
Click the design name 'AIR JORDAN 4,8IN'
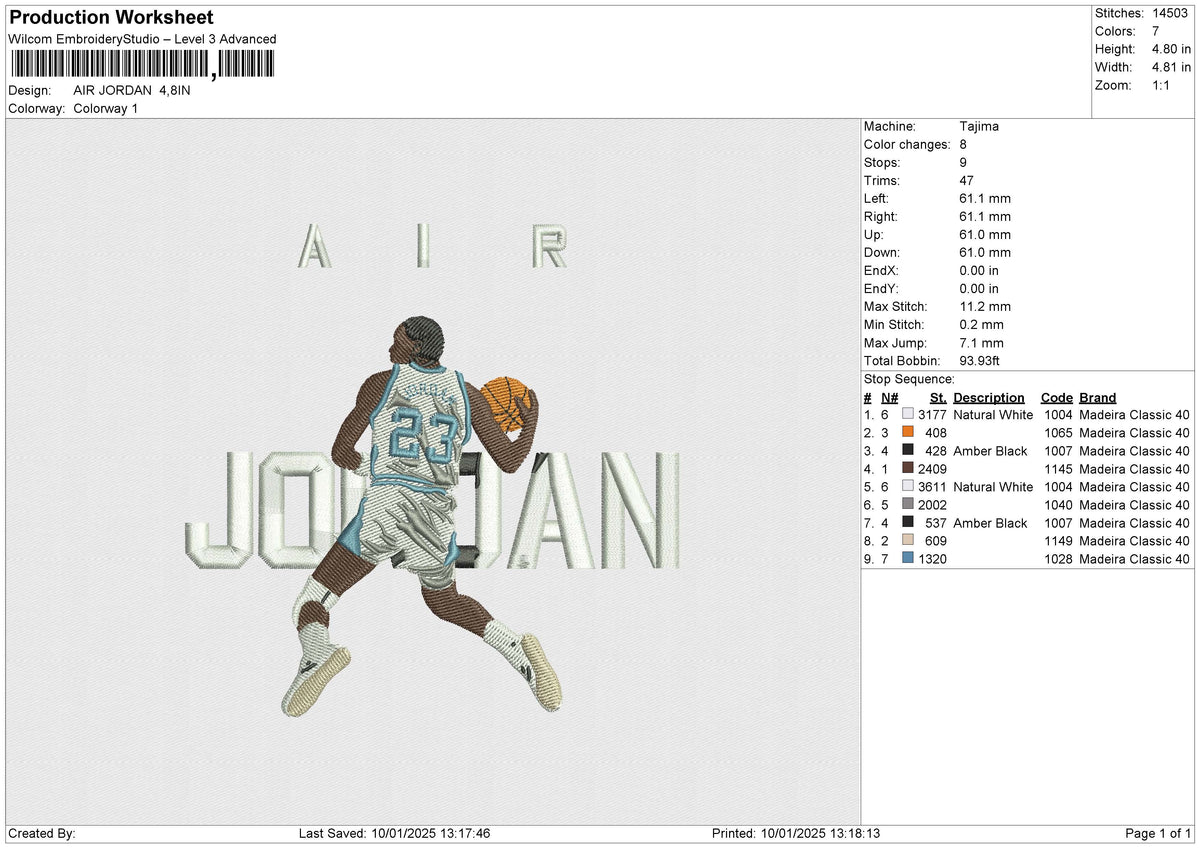pos(132,90)
